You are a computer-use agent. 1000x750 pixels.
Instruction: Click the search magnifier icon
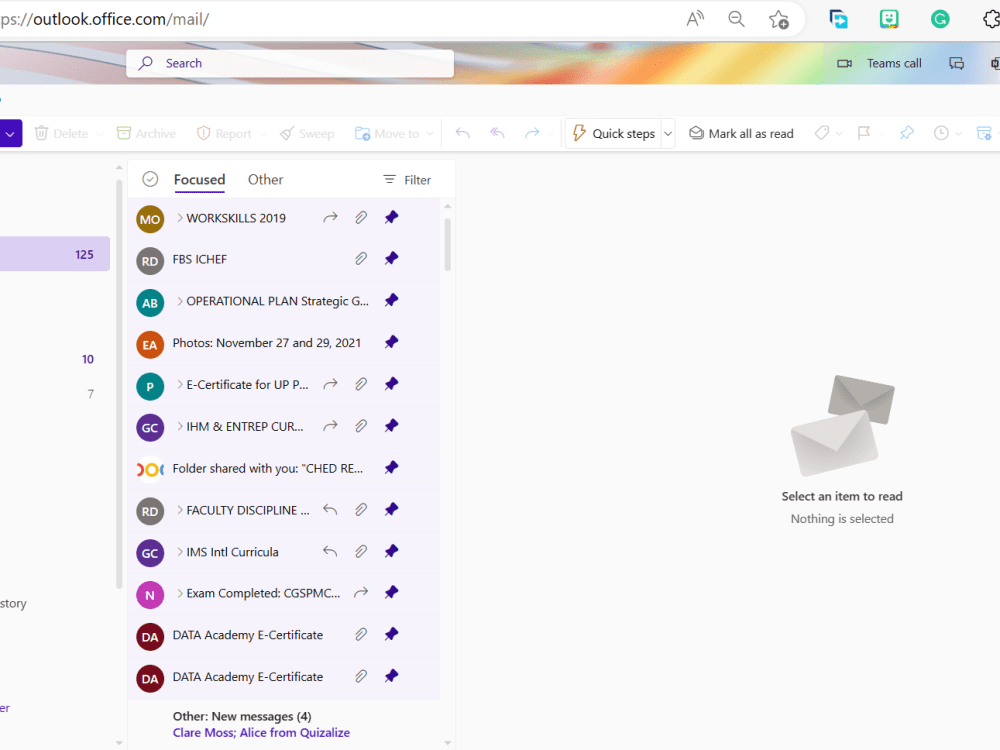coord(146,63)
